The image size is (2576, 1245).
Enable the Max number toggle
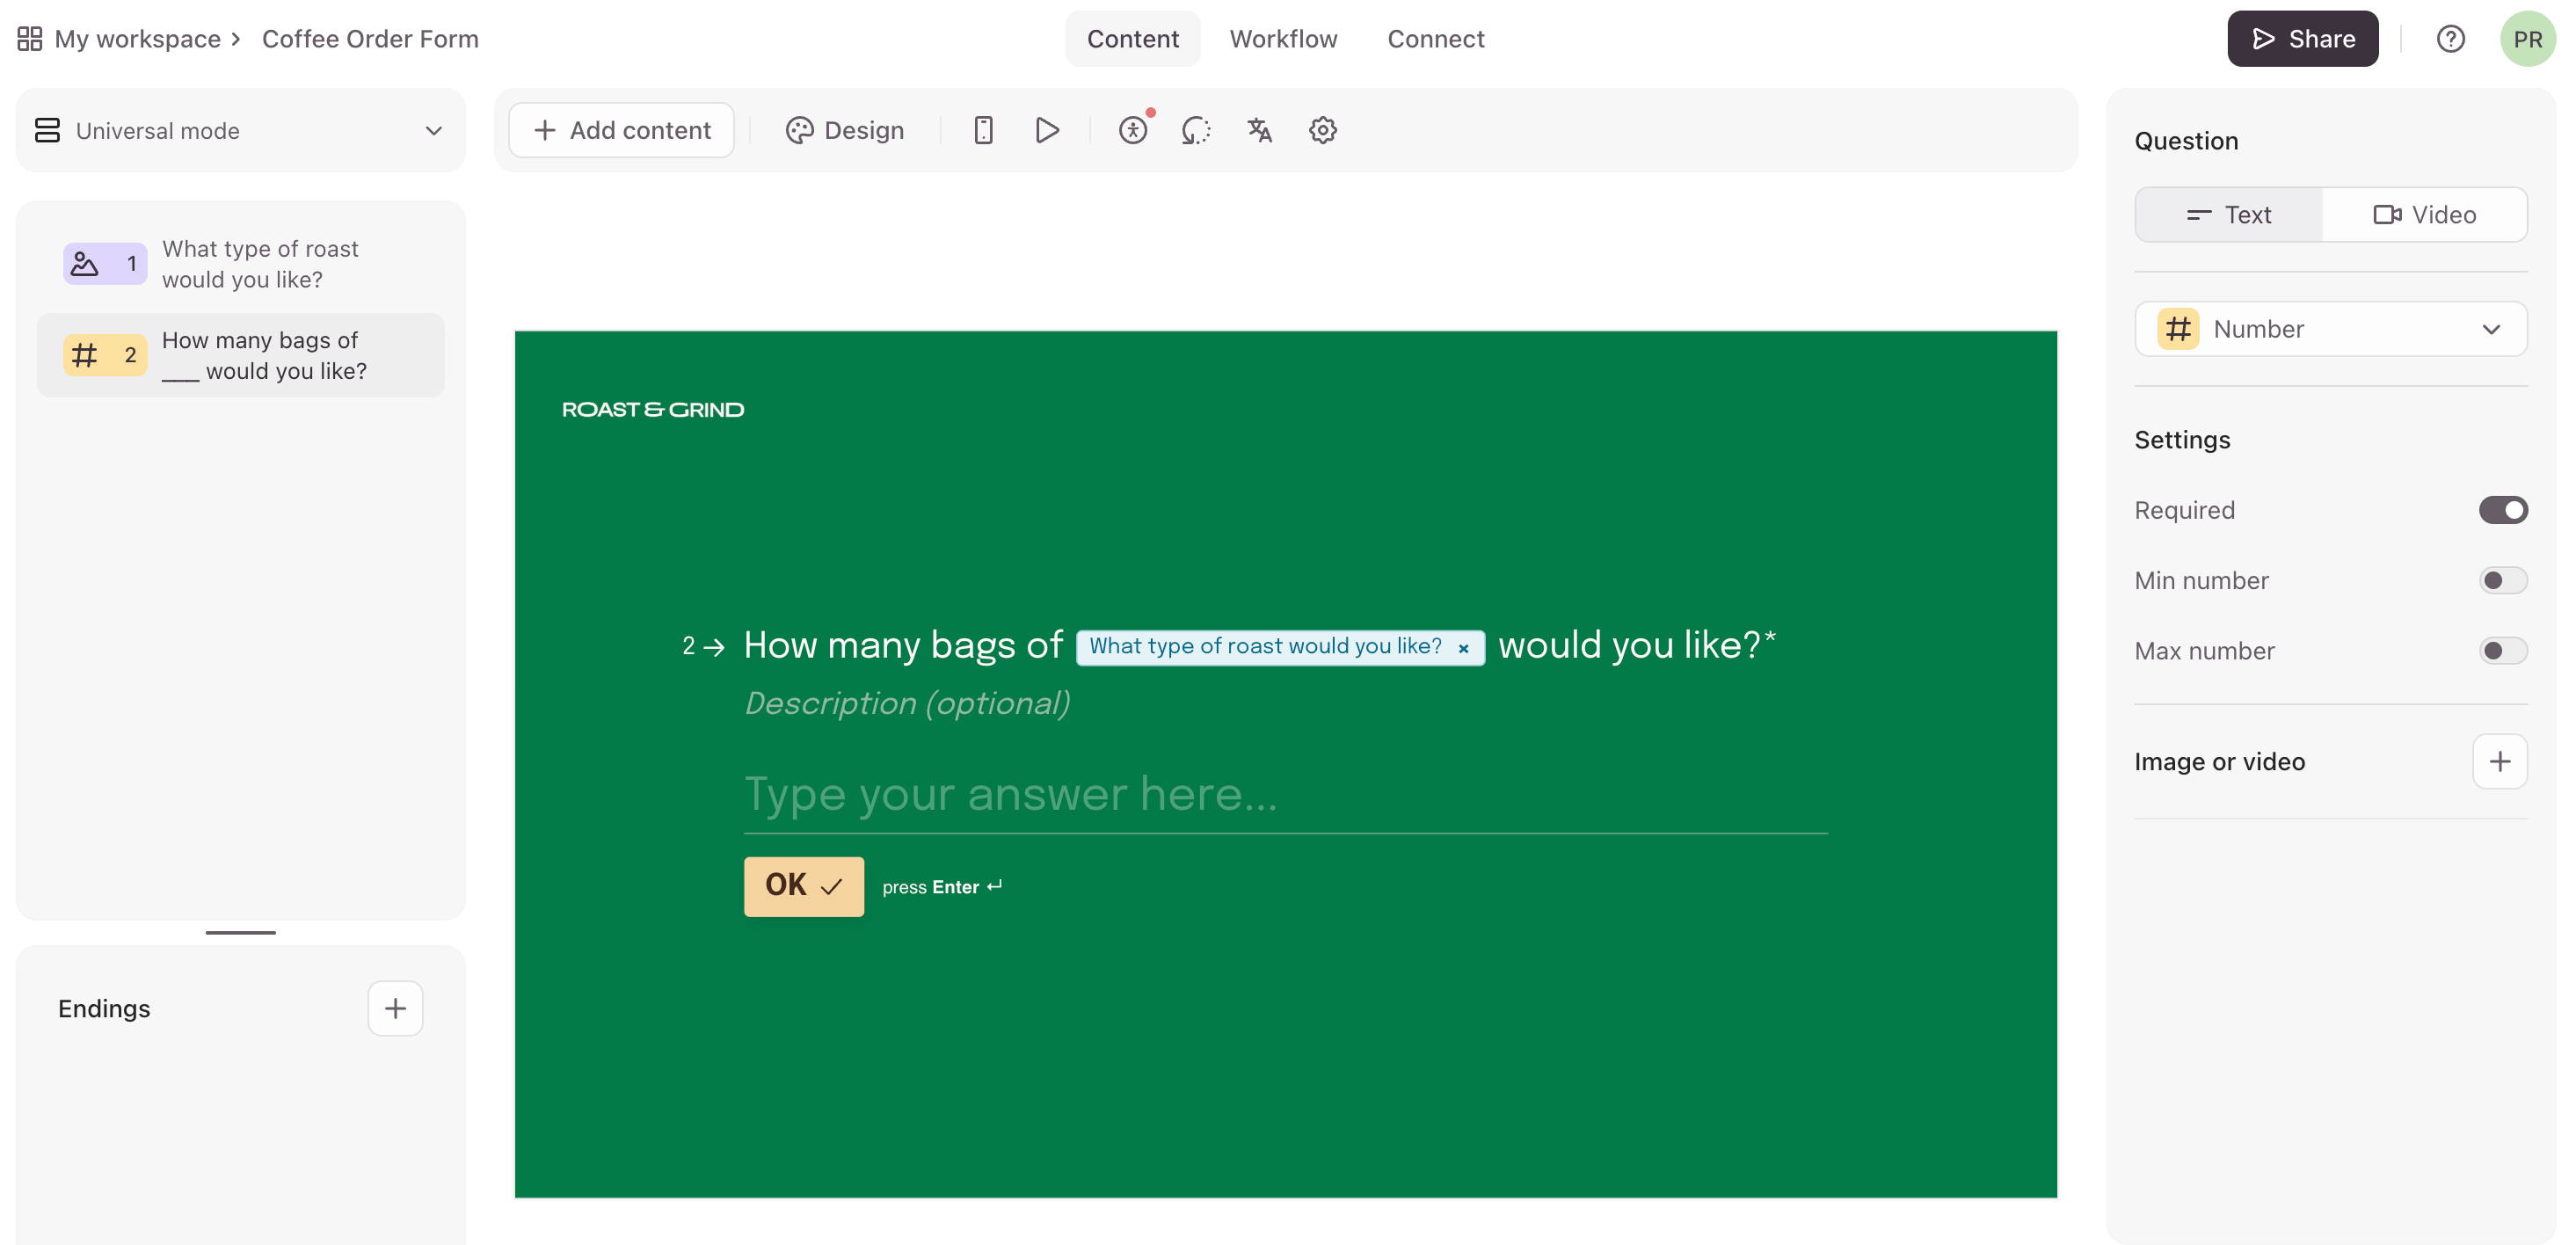[x=2502, y=651]
